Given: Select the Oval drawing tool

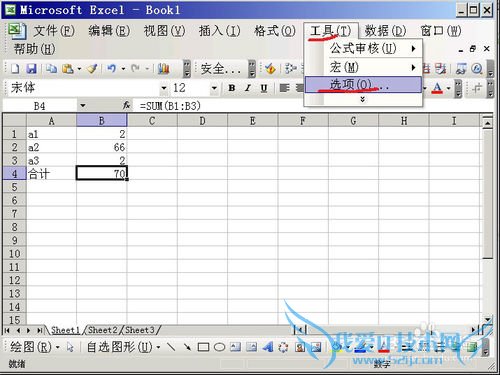Looking at the screenshot, I should [219, 347].
